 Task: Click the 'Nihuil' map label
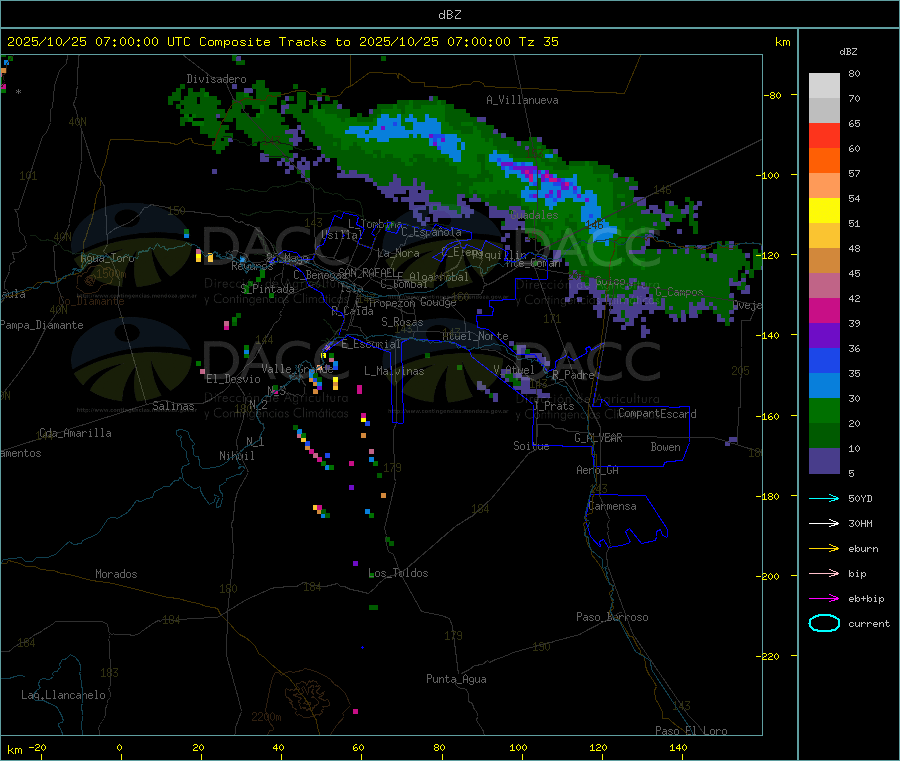point(236,456)
